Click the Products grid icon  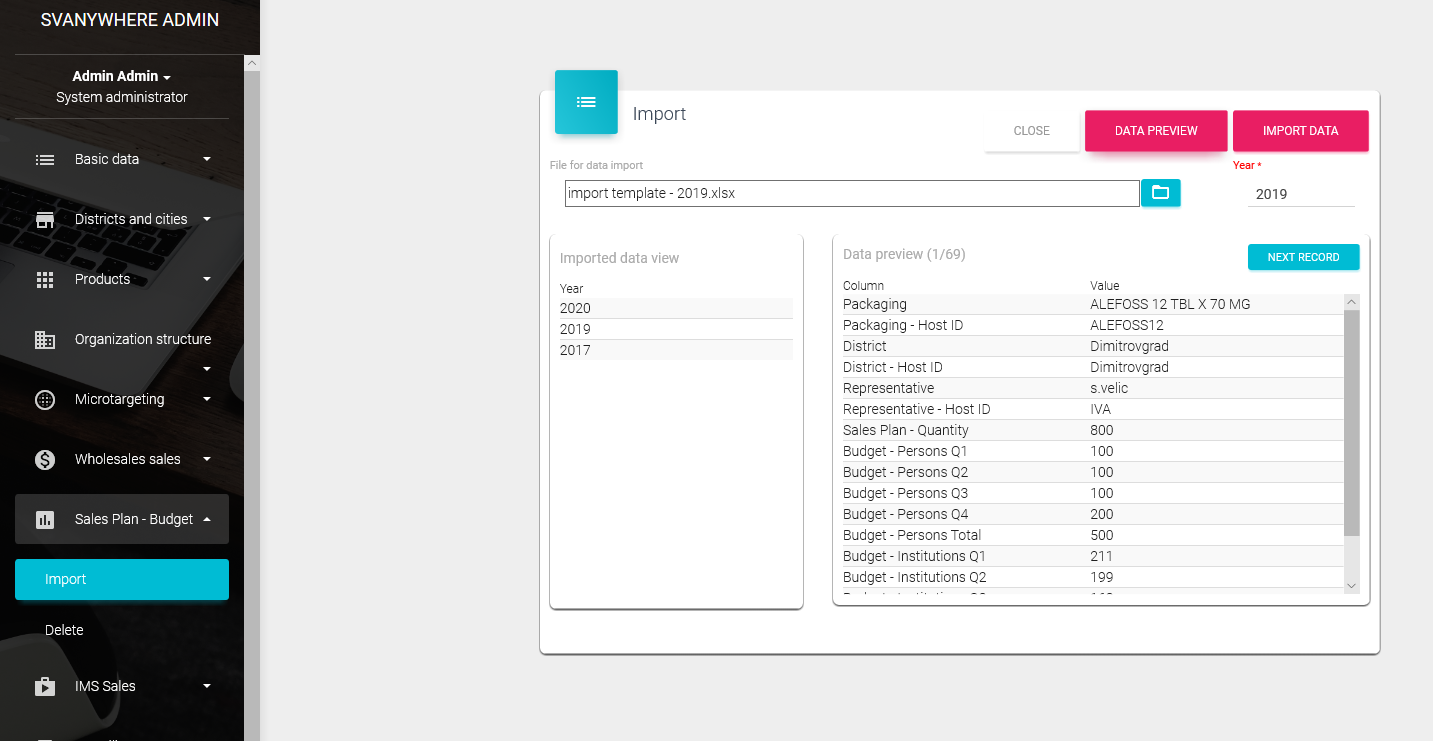[45, 280]
